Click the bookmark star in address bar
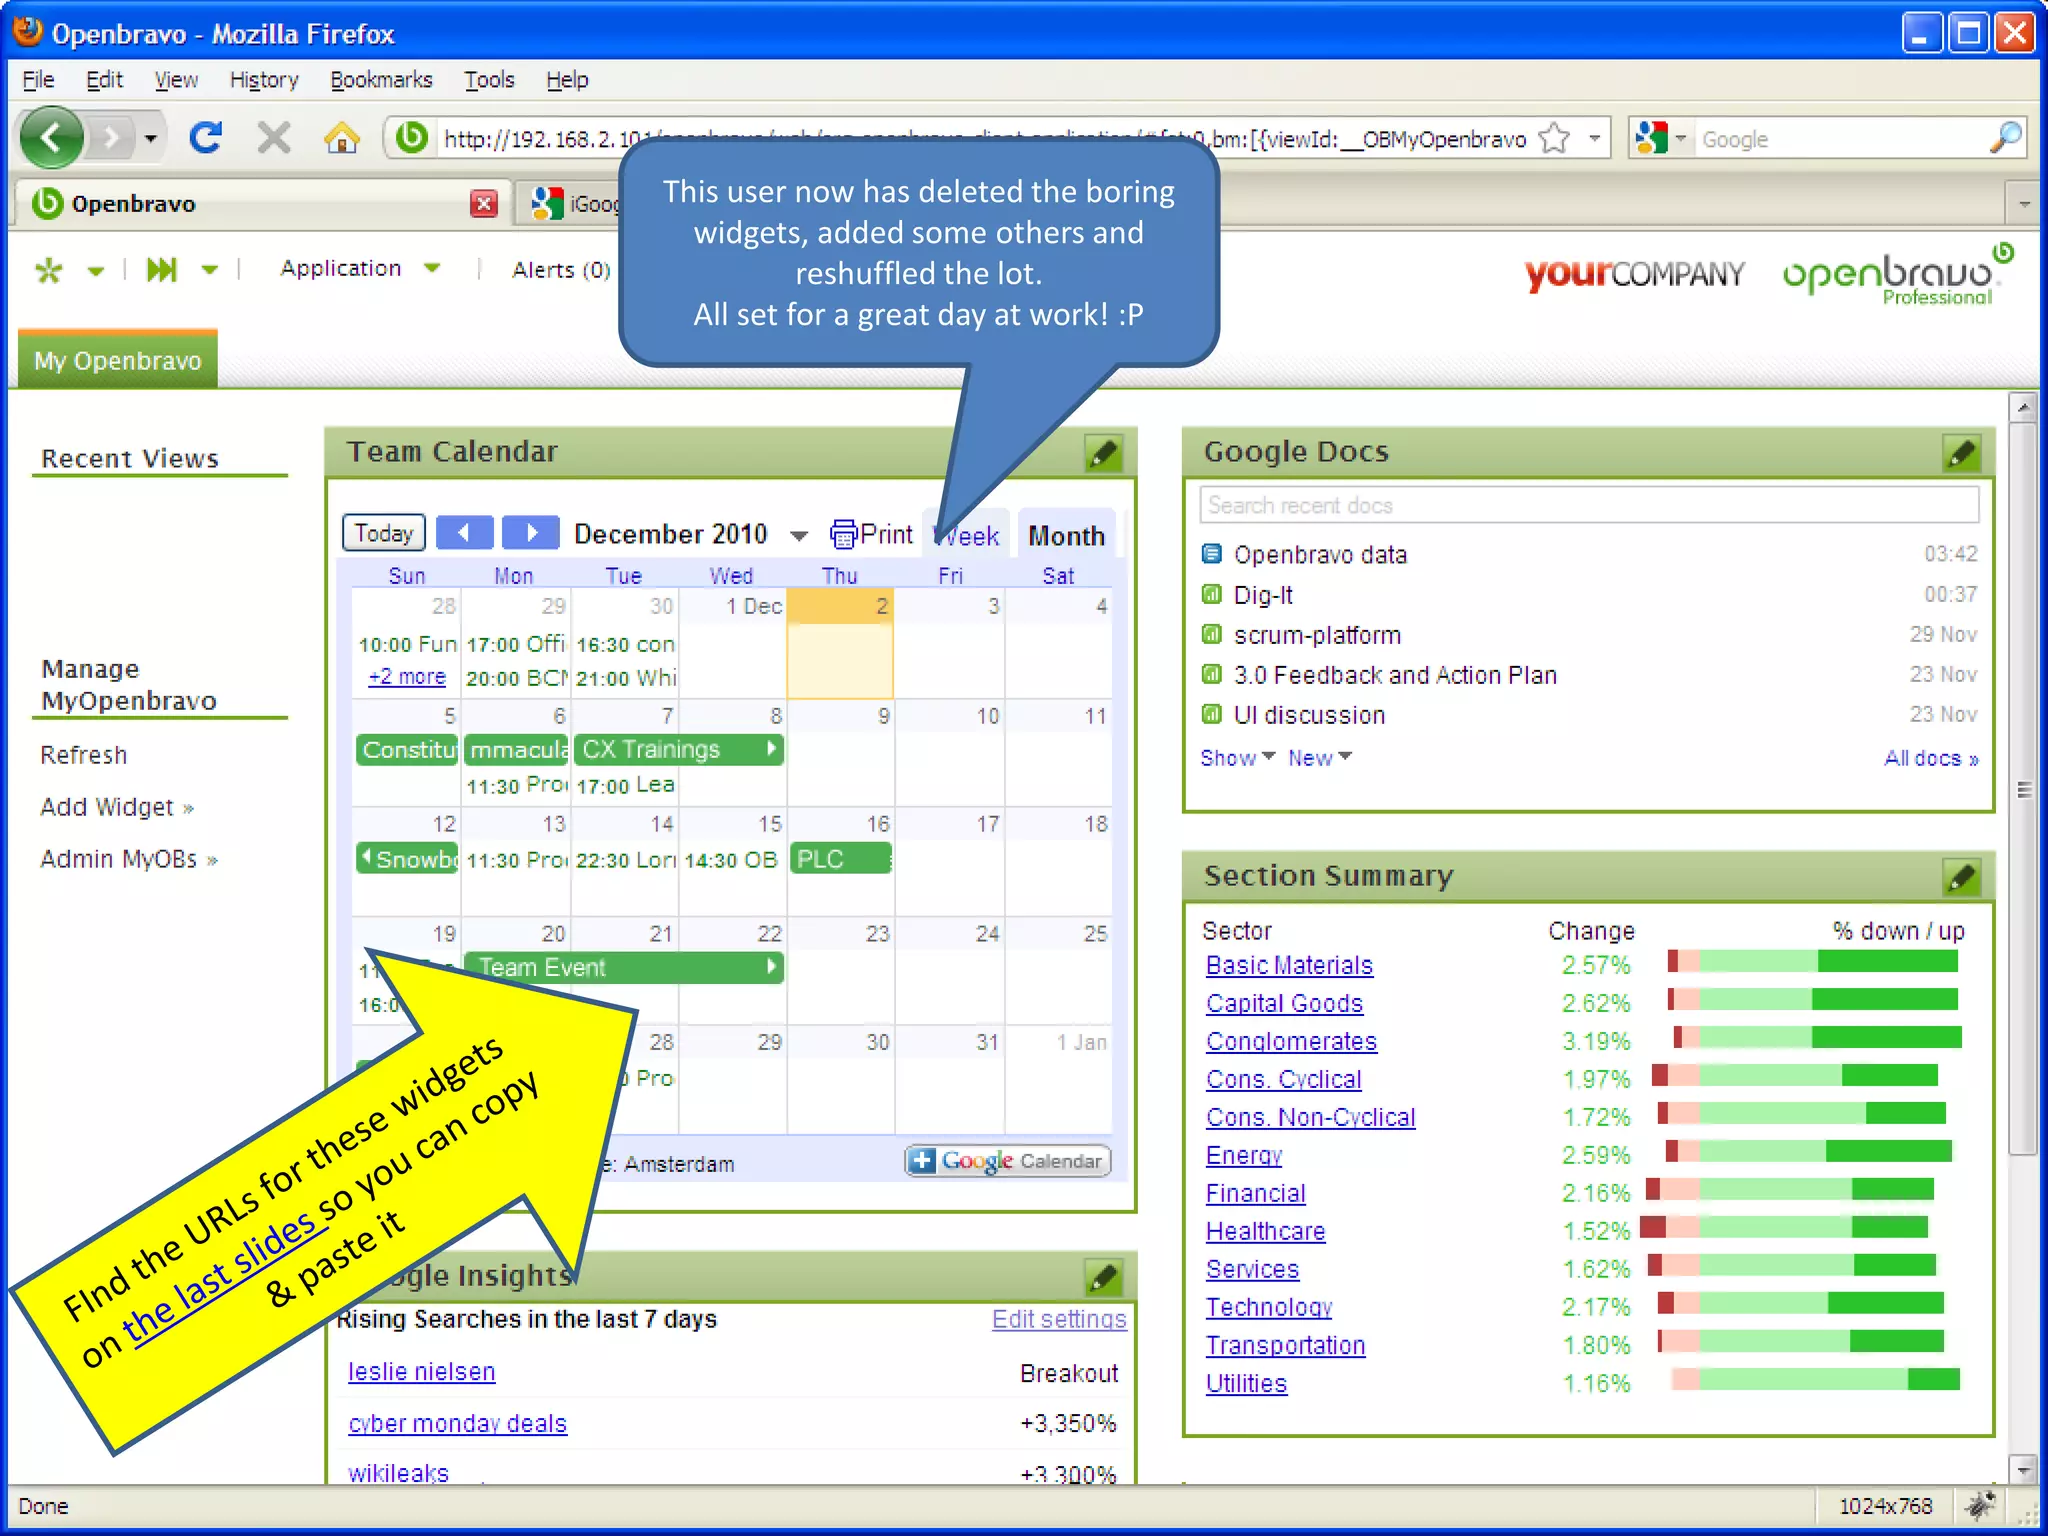This screenshot has width=2048, height=1536. pyautogui.click(x=1554, y=138)
